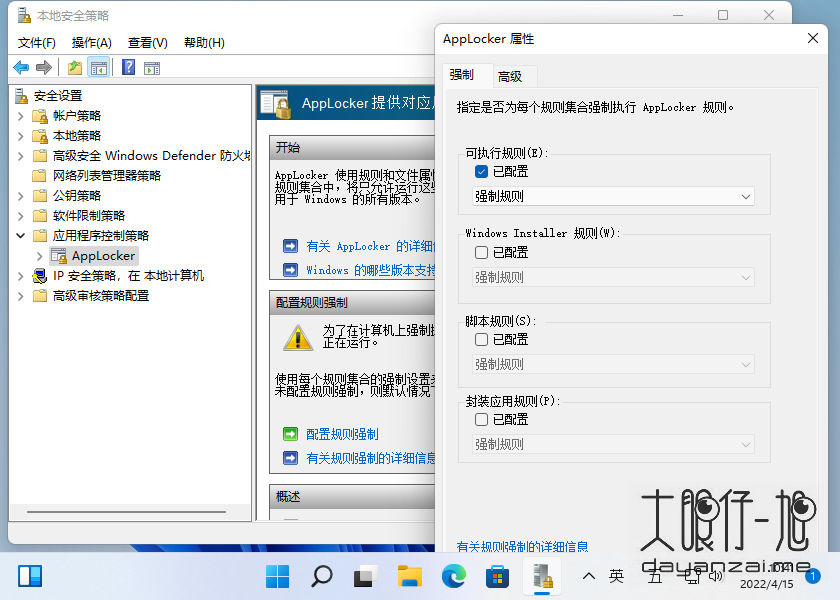
Task: Expand the 帐户策略 tree node
Action: (x=21, y=115)
